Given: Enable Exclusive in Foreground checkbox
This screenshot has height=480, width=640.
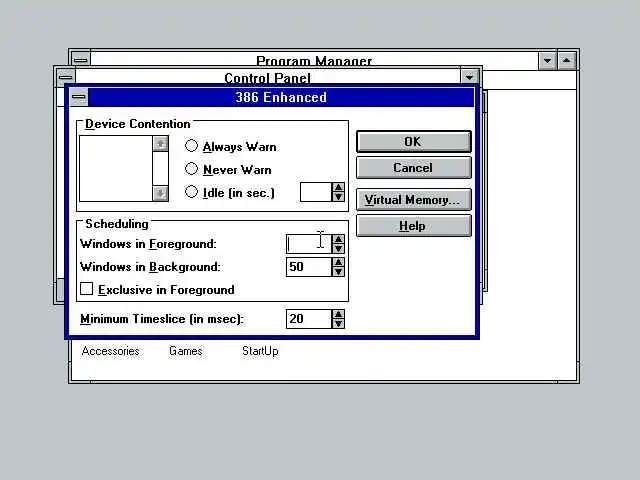Looking at the screenshot, I should [158, 289].
